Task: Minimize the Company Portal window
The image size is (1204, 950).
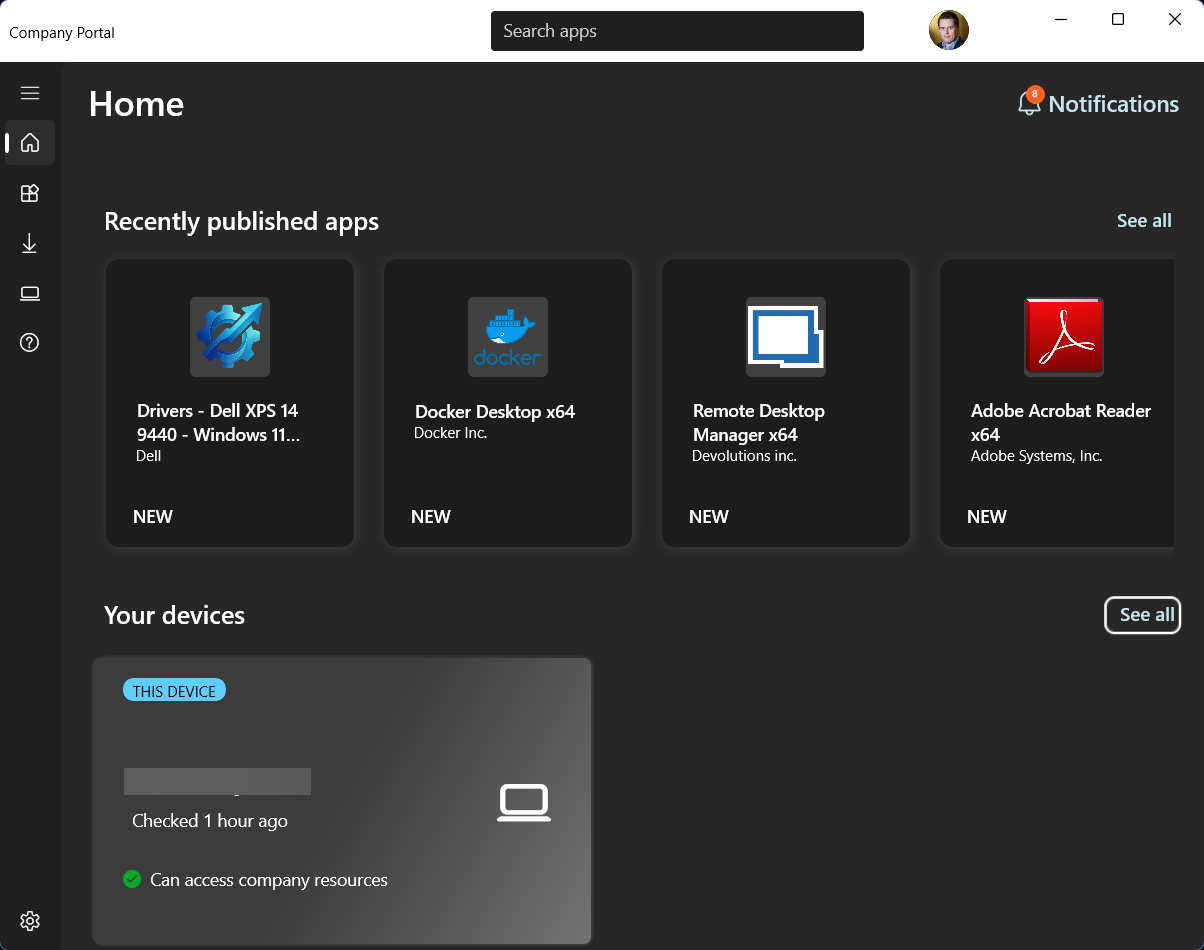Action: click(1061, 20)
